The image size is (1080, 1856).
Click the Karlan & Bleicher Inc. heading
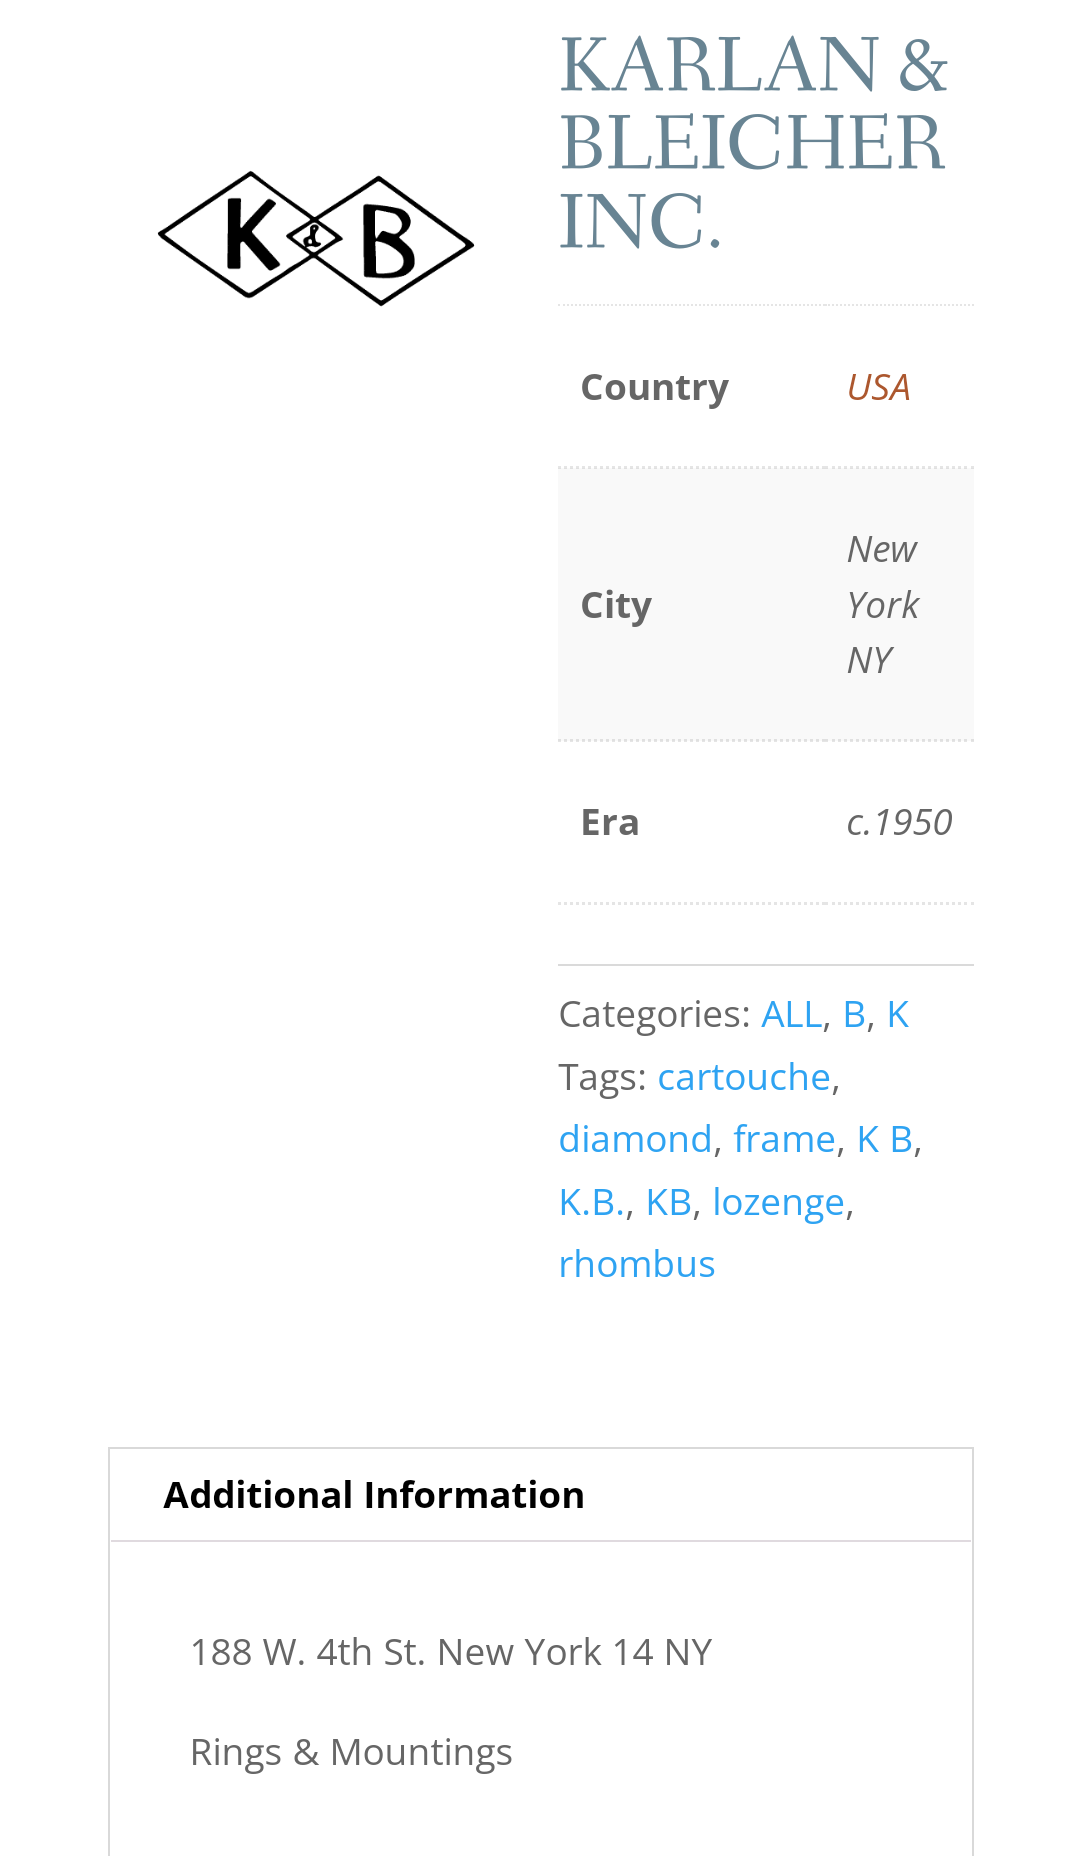coord(752,142)
